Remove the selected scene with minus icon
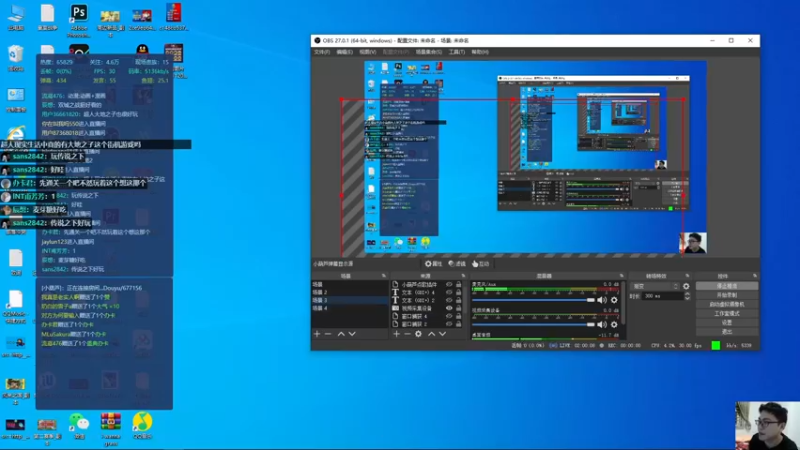 [328, 334]
